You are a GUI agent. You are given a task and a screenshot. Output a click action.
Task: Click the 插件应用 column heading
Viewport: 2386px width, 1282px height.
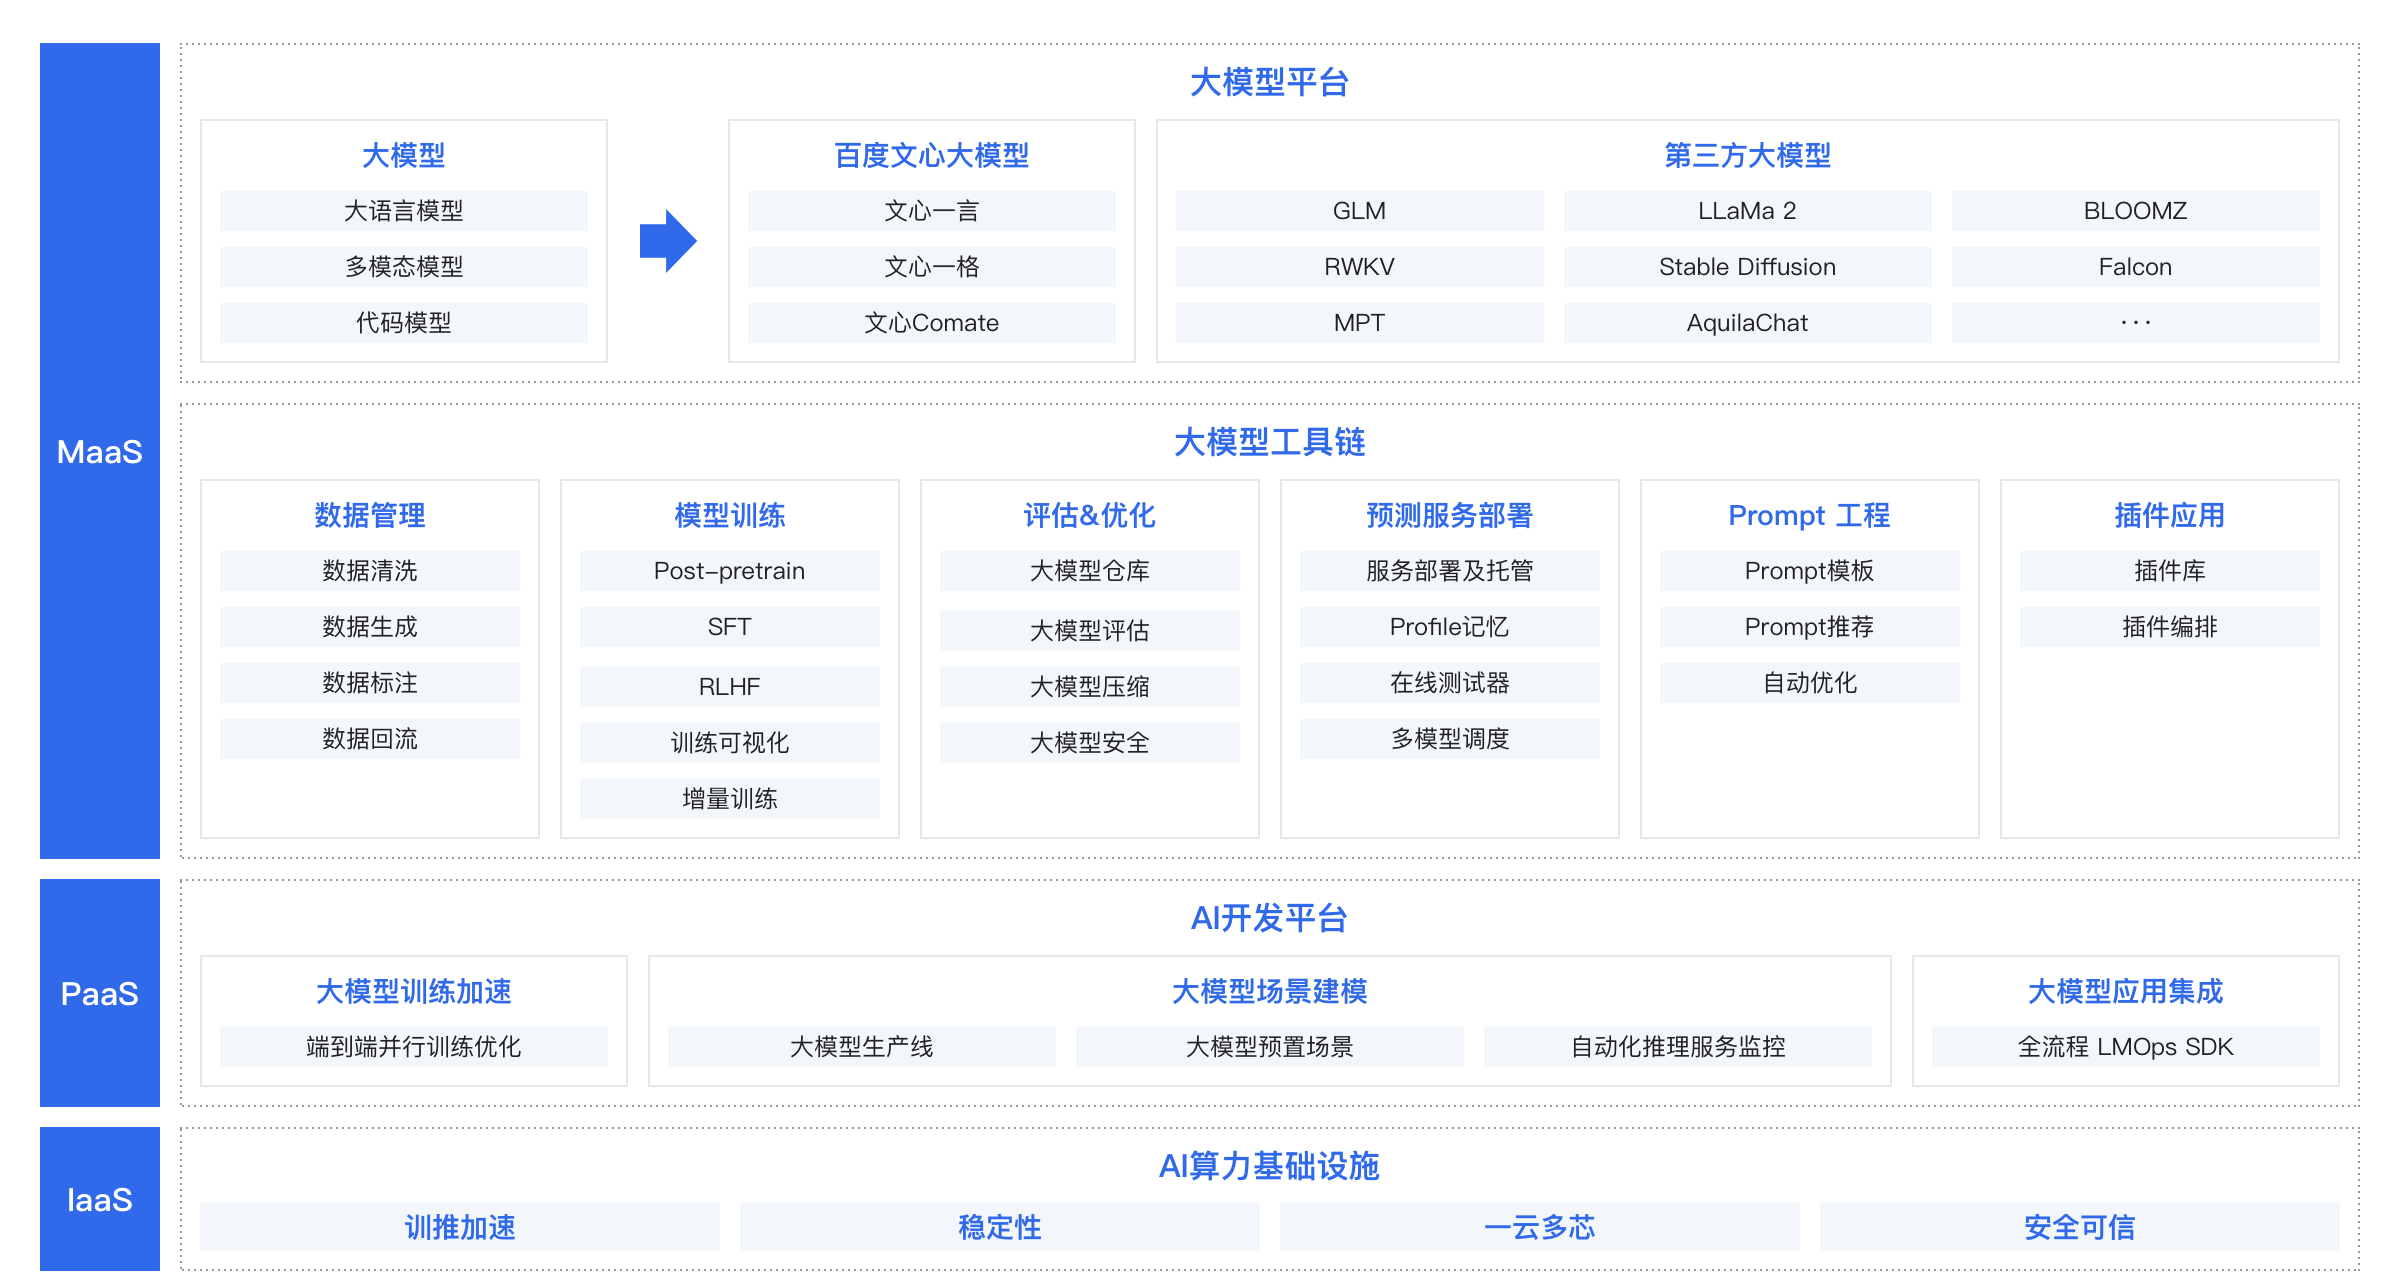(2170, 515)
